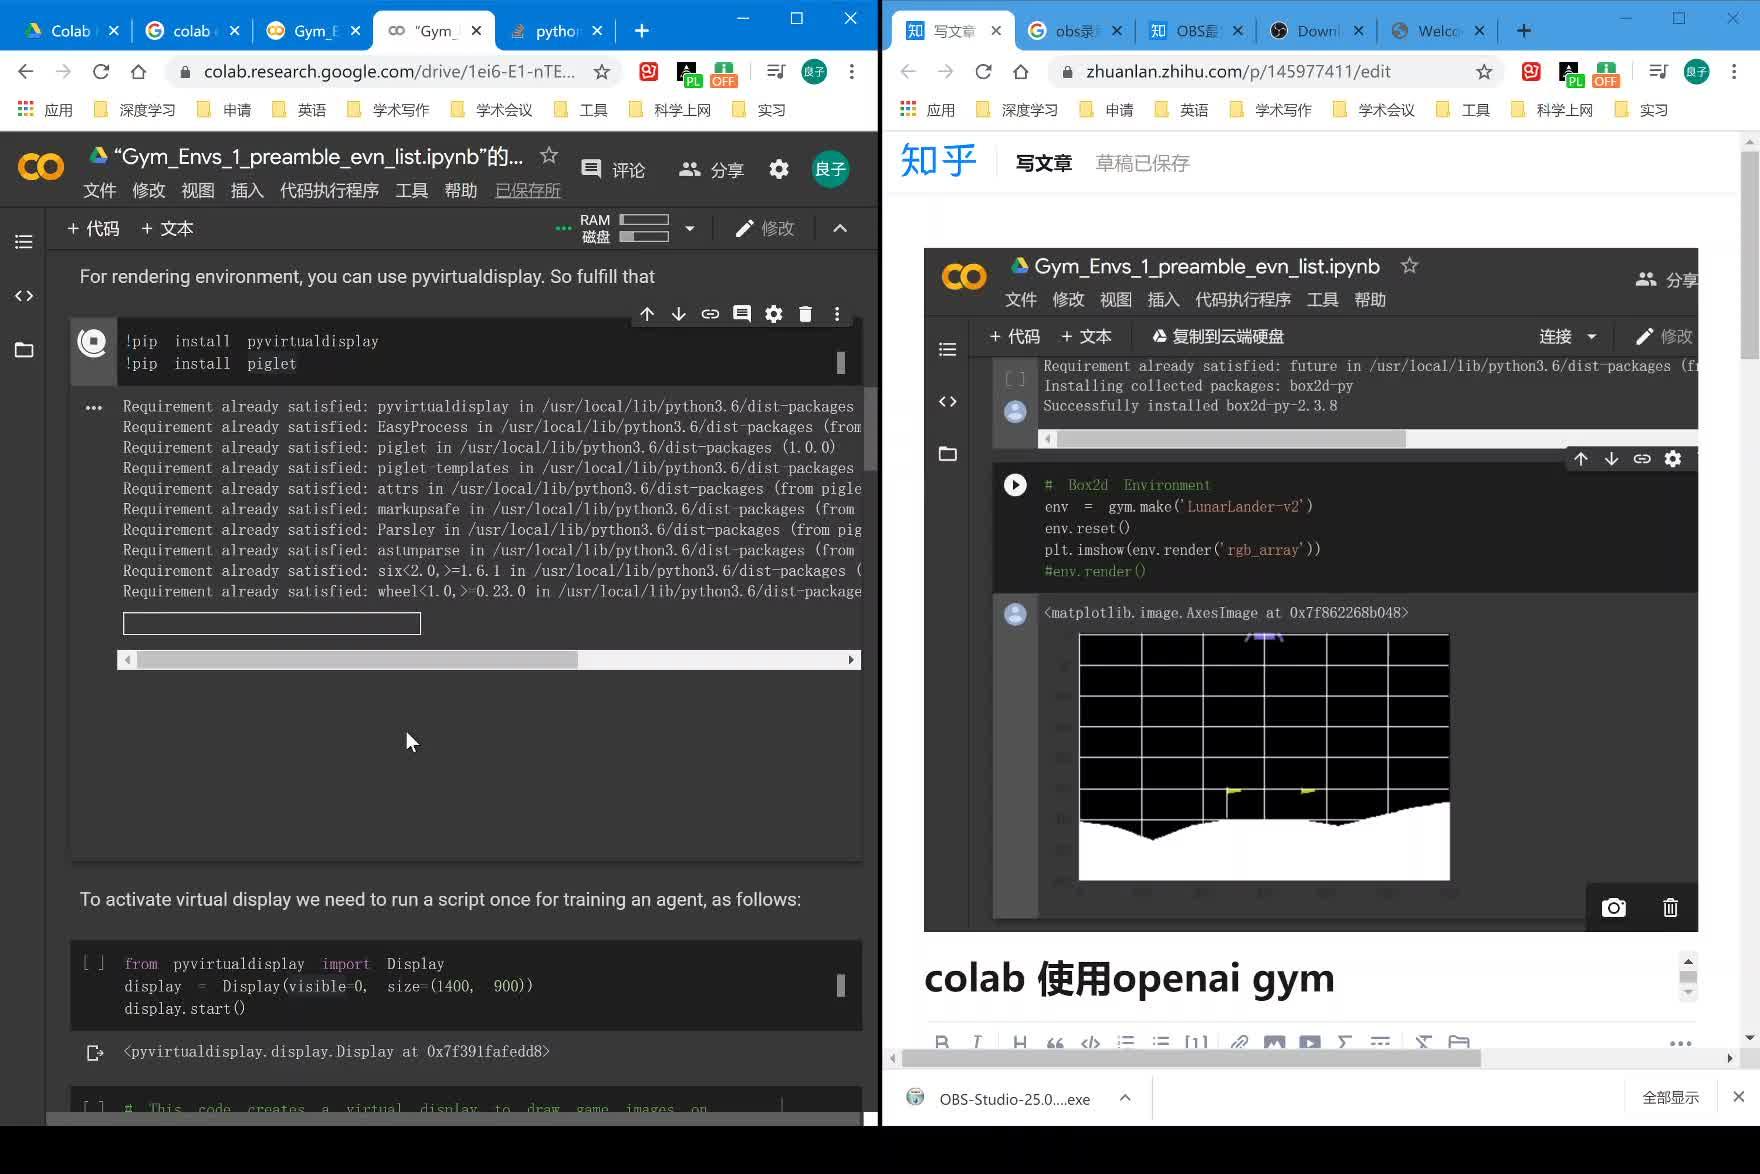The image size is (1760, 1174).
Task: Run the pyvirtualdisplay import Display cell
Action: tap(94, 963)
